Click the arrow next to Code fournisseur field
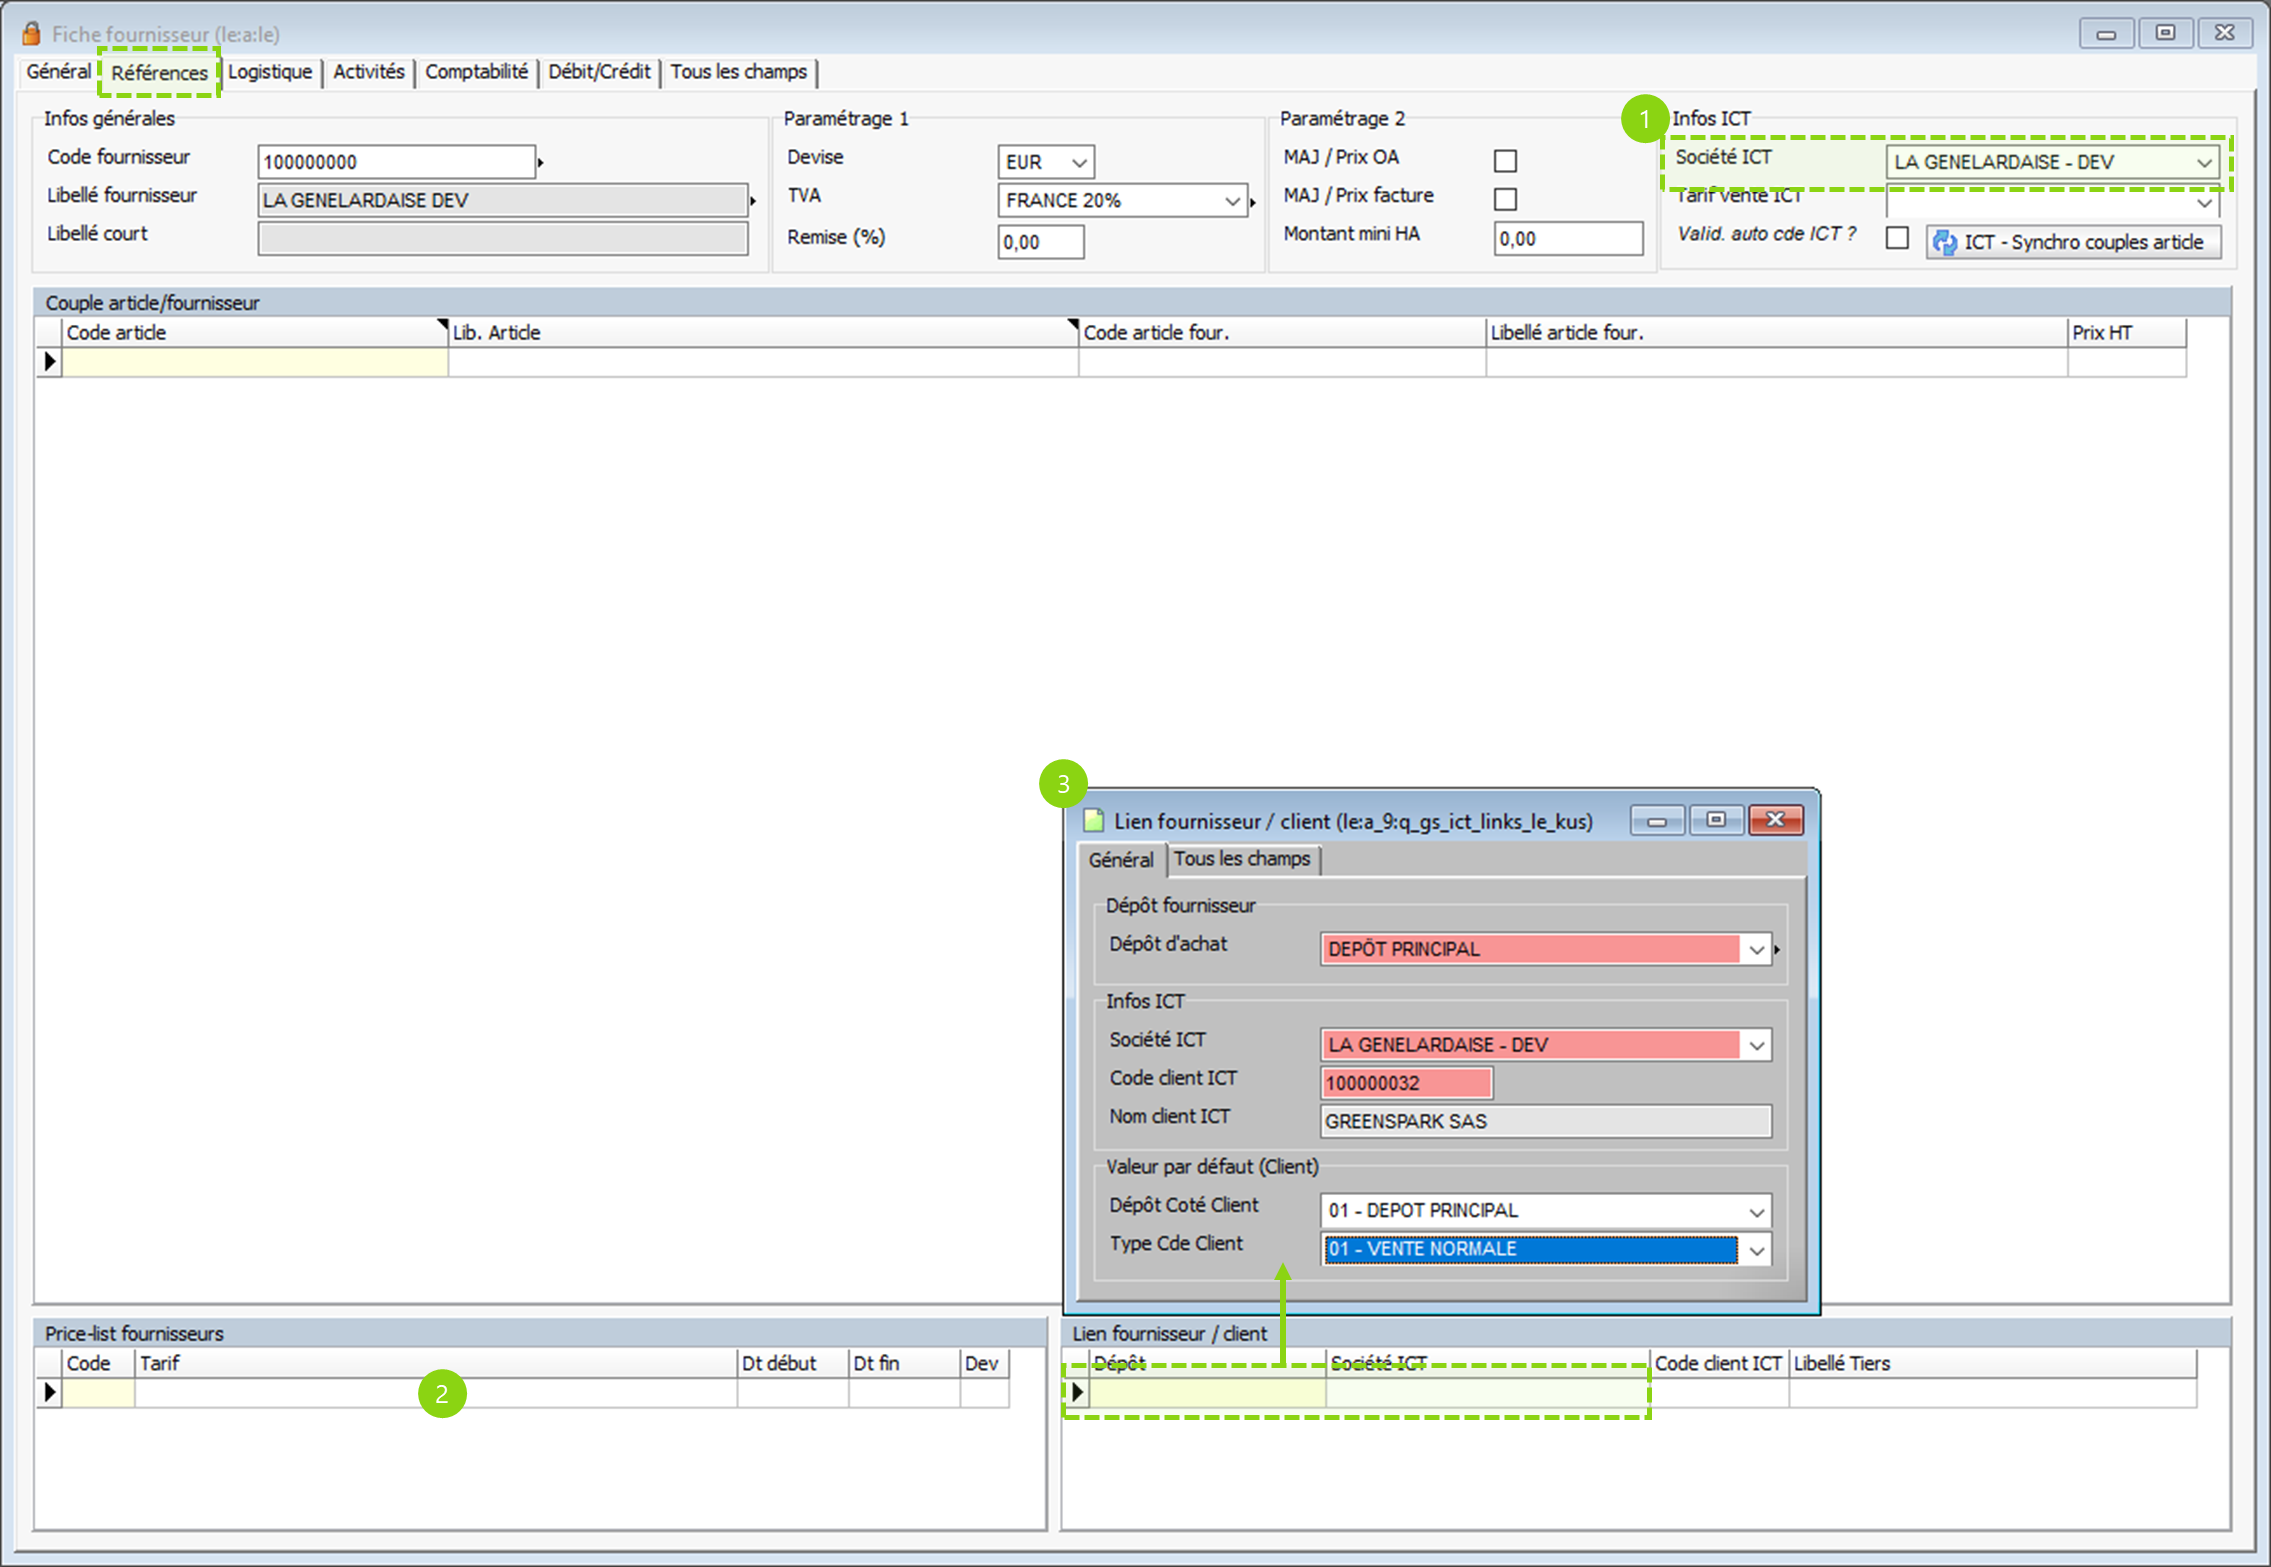The width and height of the screenshot is (2271, 1567). click(x=541, y=162)
